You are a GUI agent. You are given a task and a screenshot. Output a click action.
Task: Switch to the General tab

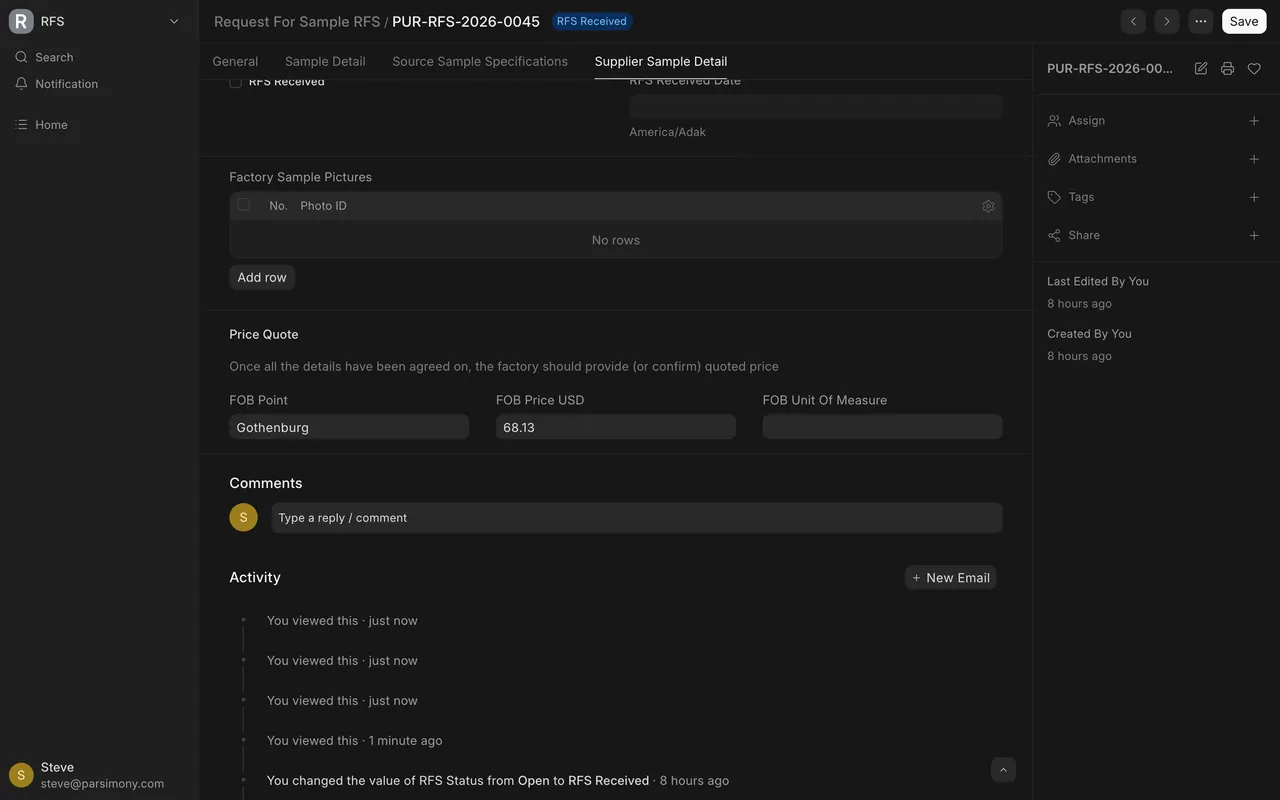pos(235,61)
